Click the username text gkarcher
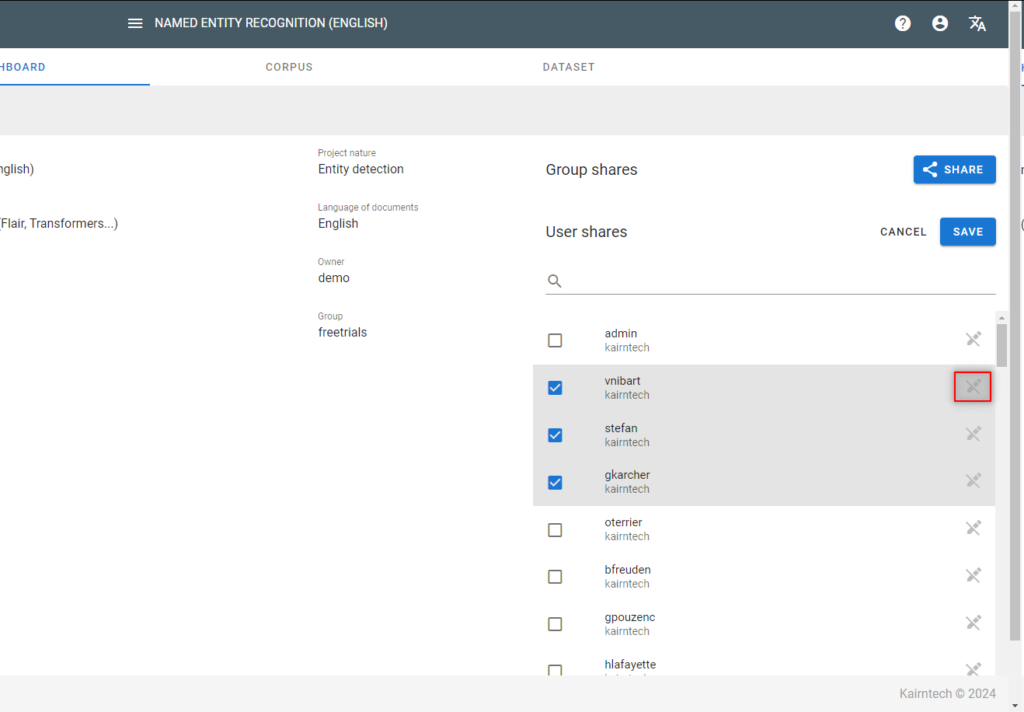This screenshot has height=712, width=1024. [x=627, y=475]
